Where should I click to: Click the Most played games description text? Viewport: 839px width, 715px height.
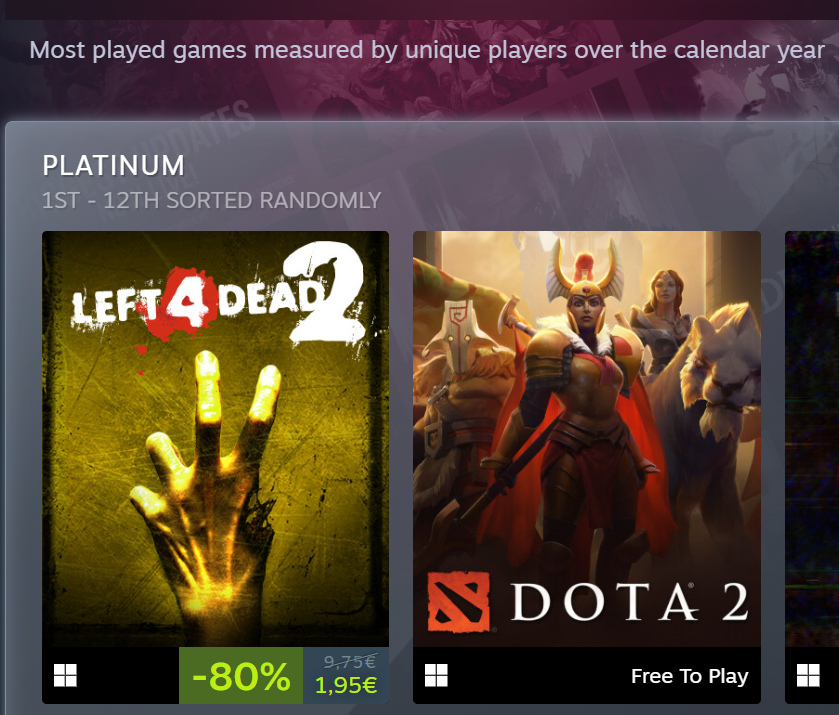pyautogui.click(x=427, y=50)
